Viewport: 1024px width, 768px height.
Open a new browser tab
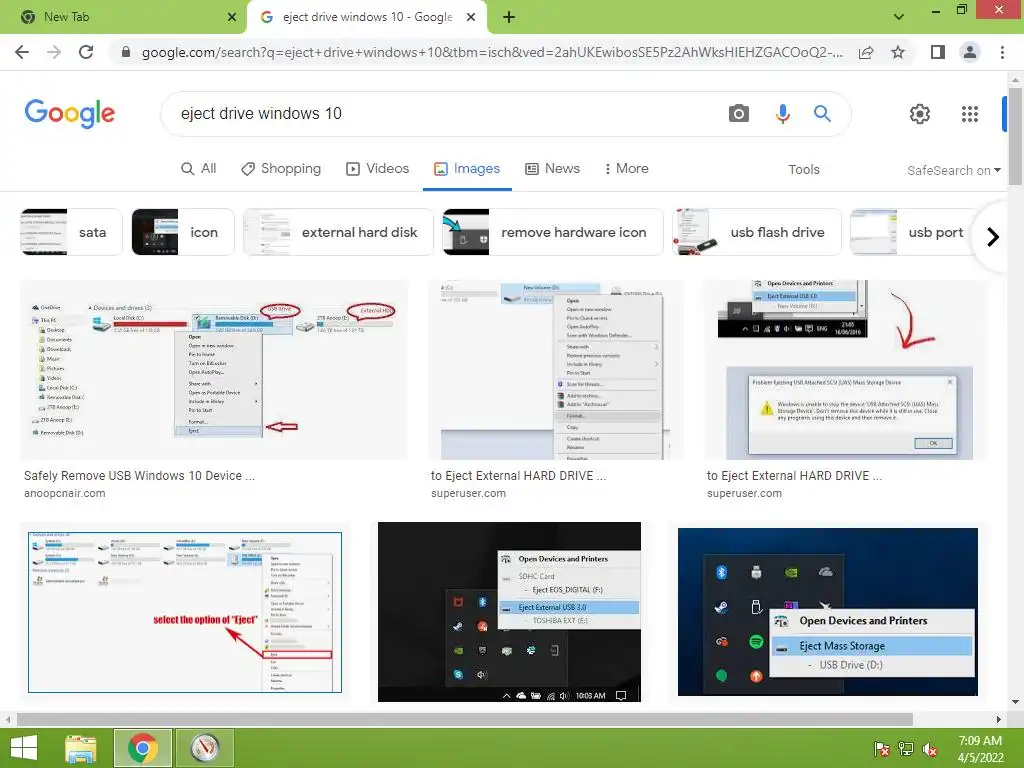coord(509,17)
